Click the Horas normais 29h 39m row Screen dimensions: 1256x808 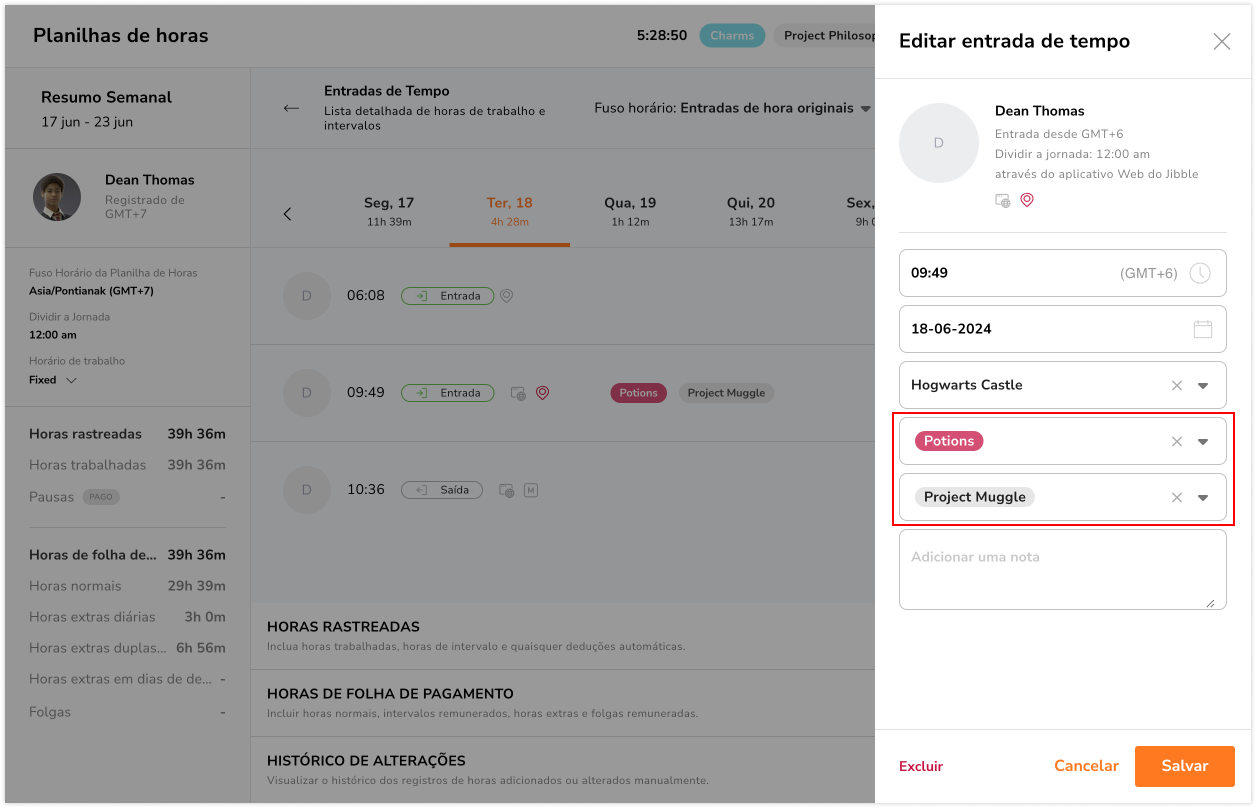pyautogui.click(x=127, y=586)
